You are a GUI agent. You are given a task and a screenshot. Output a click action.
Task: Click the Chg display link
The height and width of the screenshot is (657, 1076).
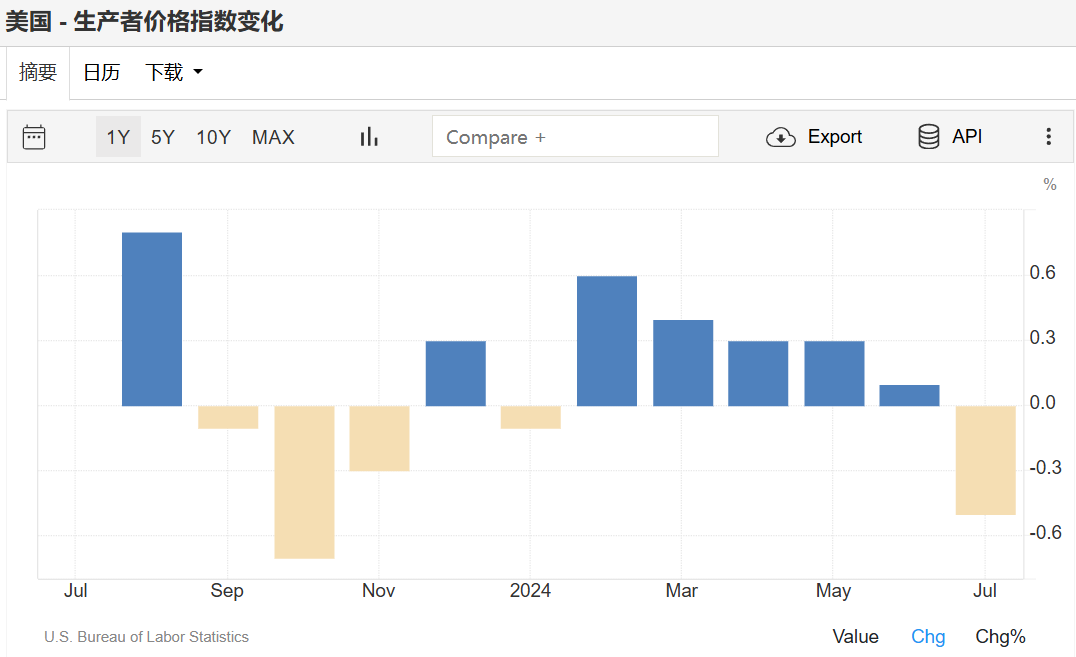tap(928, 636)
